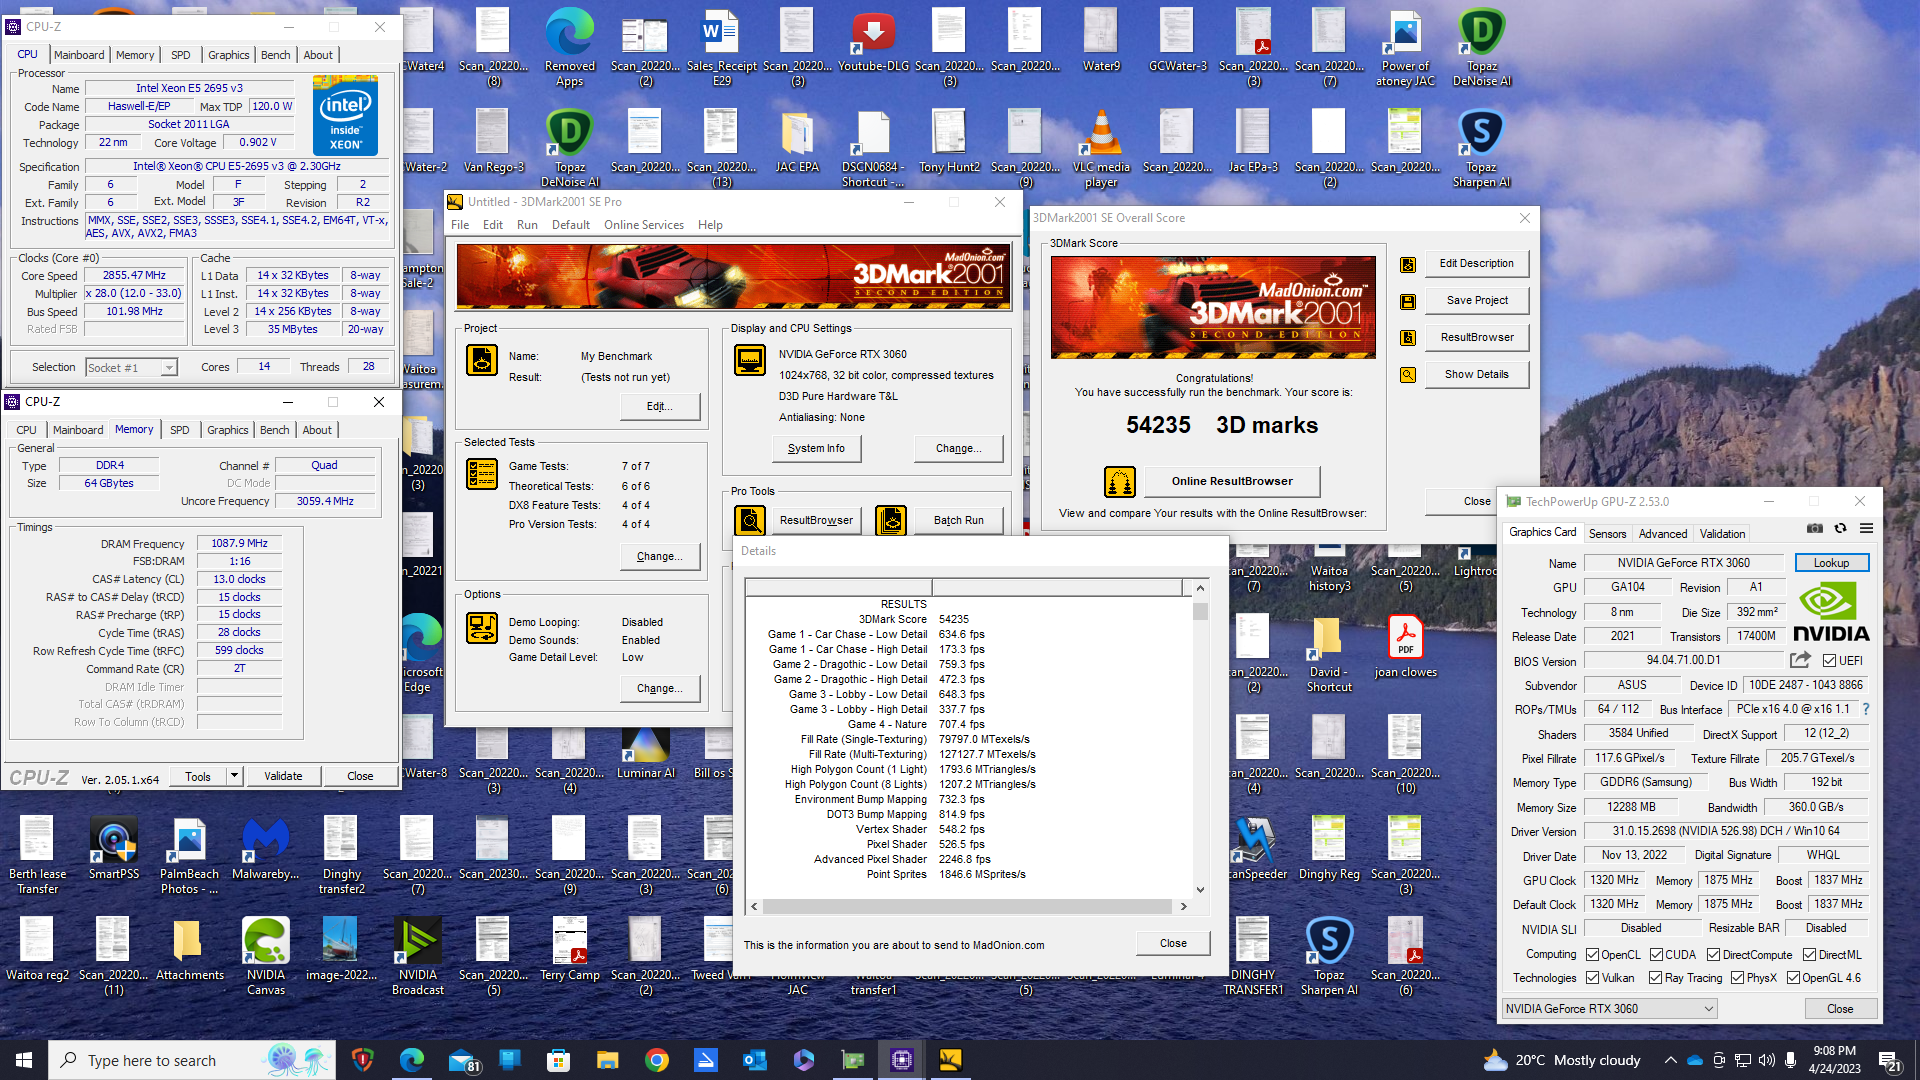1920x1080 pixels.
Task: Toggle the PhysX checkbox
Action: click(1738, 978)
